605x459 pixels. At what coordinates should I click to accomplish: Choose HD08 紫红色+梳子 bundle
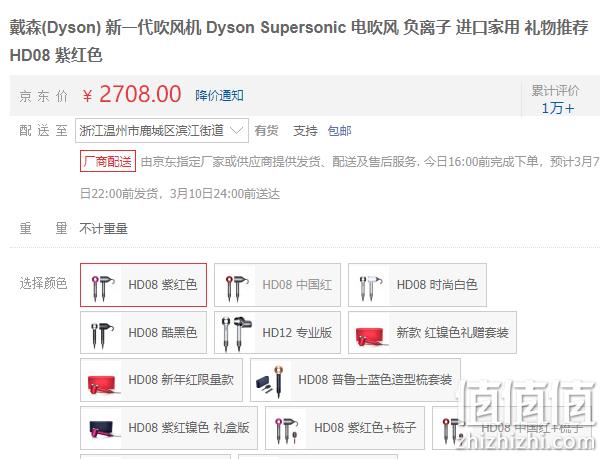(x=345, y=428)
